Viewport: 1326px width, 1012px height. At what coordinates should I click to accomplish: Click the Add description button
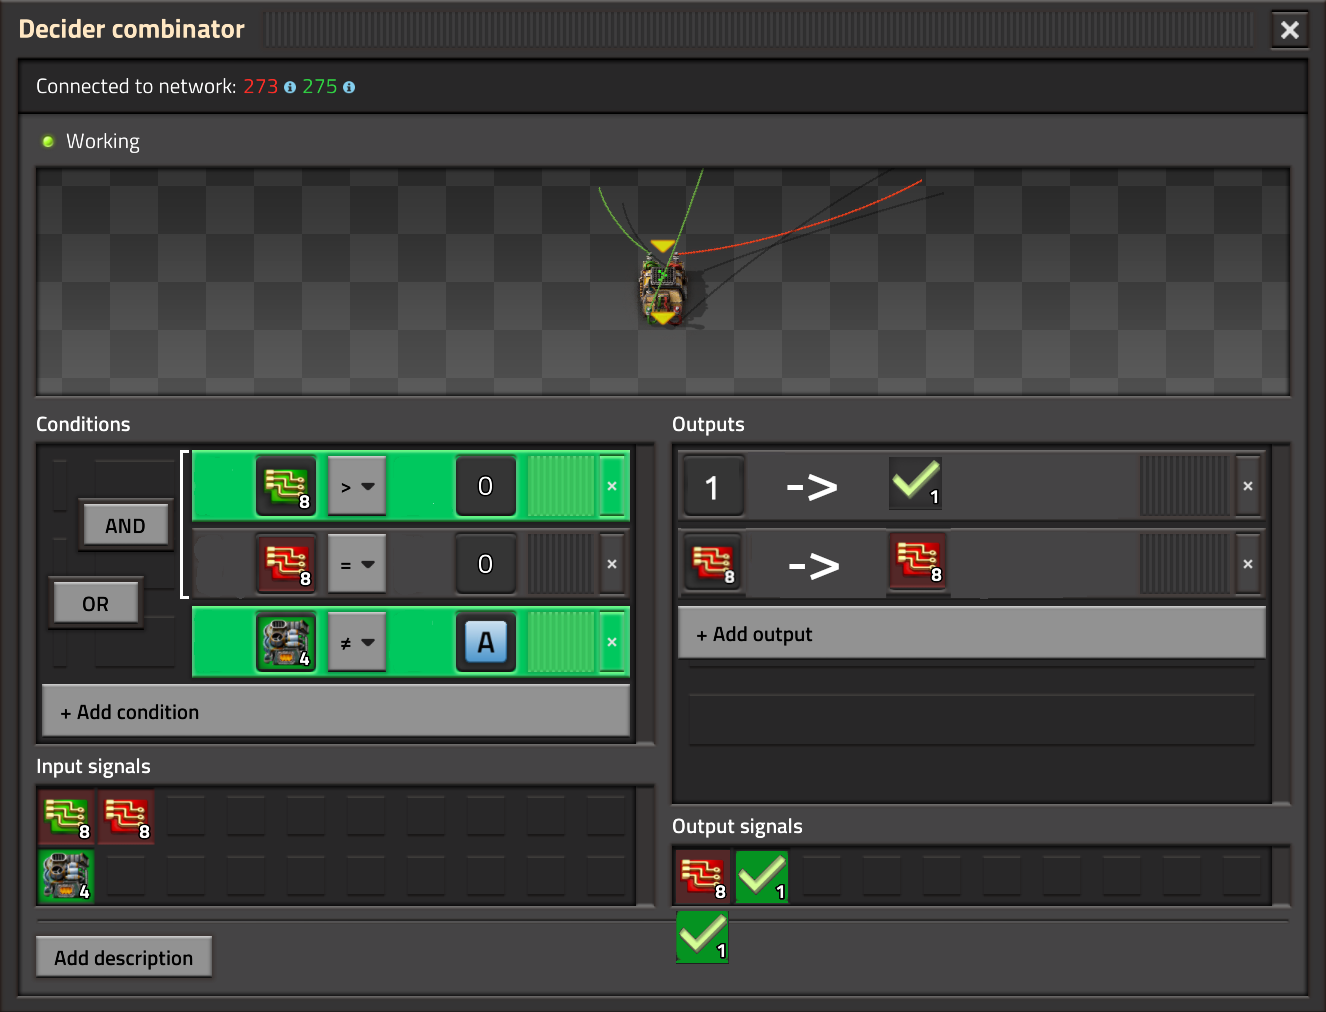[124, 957]
